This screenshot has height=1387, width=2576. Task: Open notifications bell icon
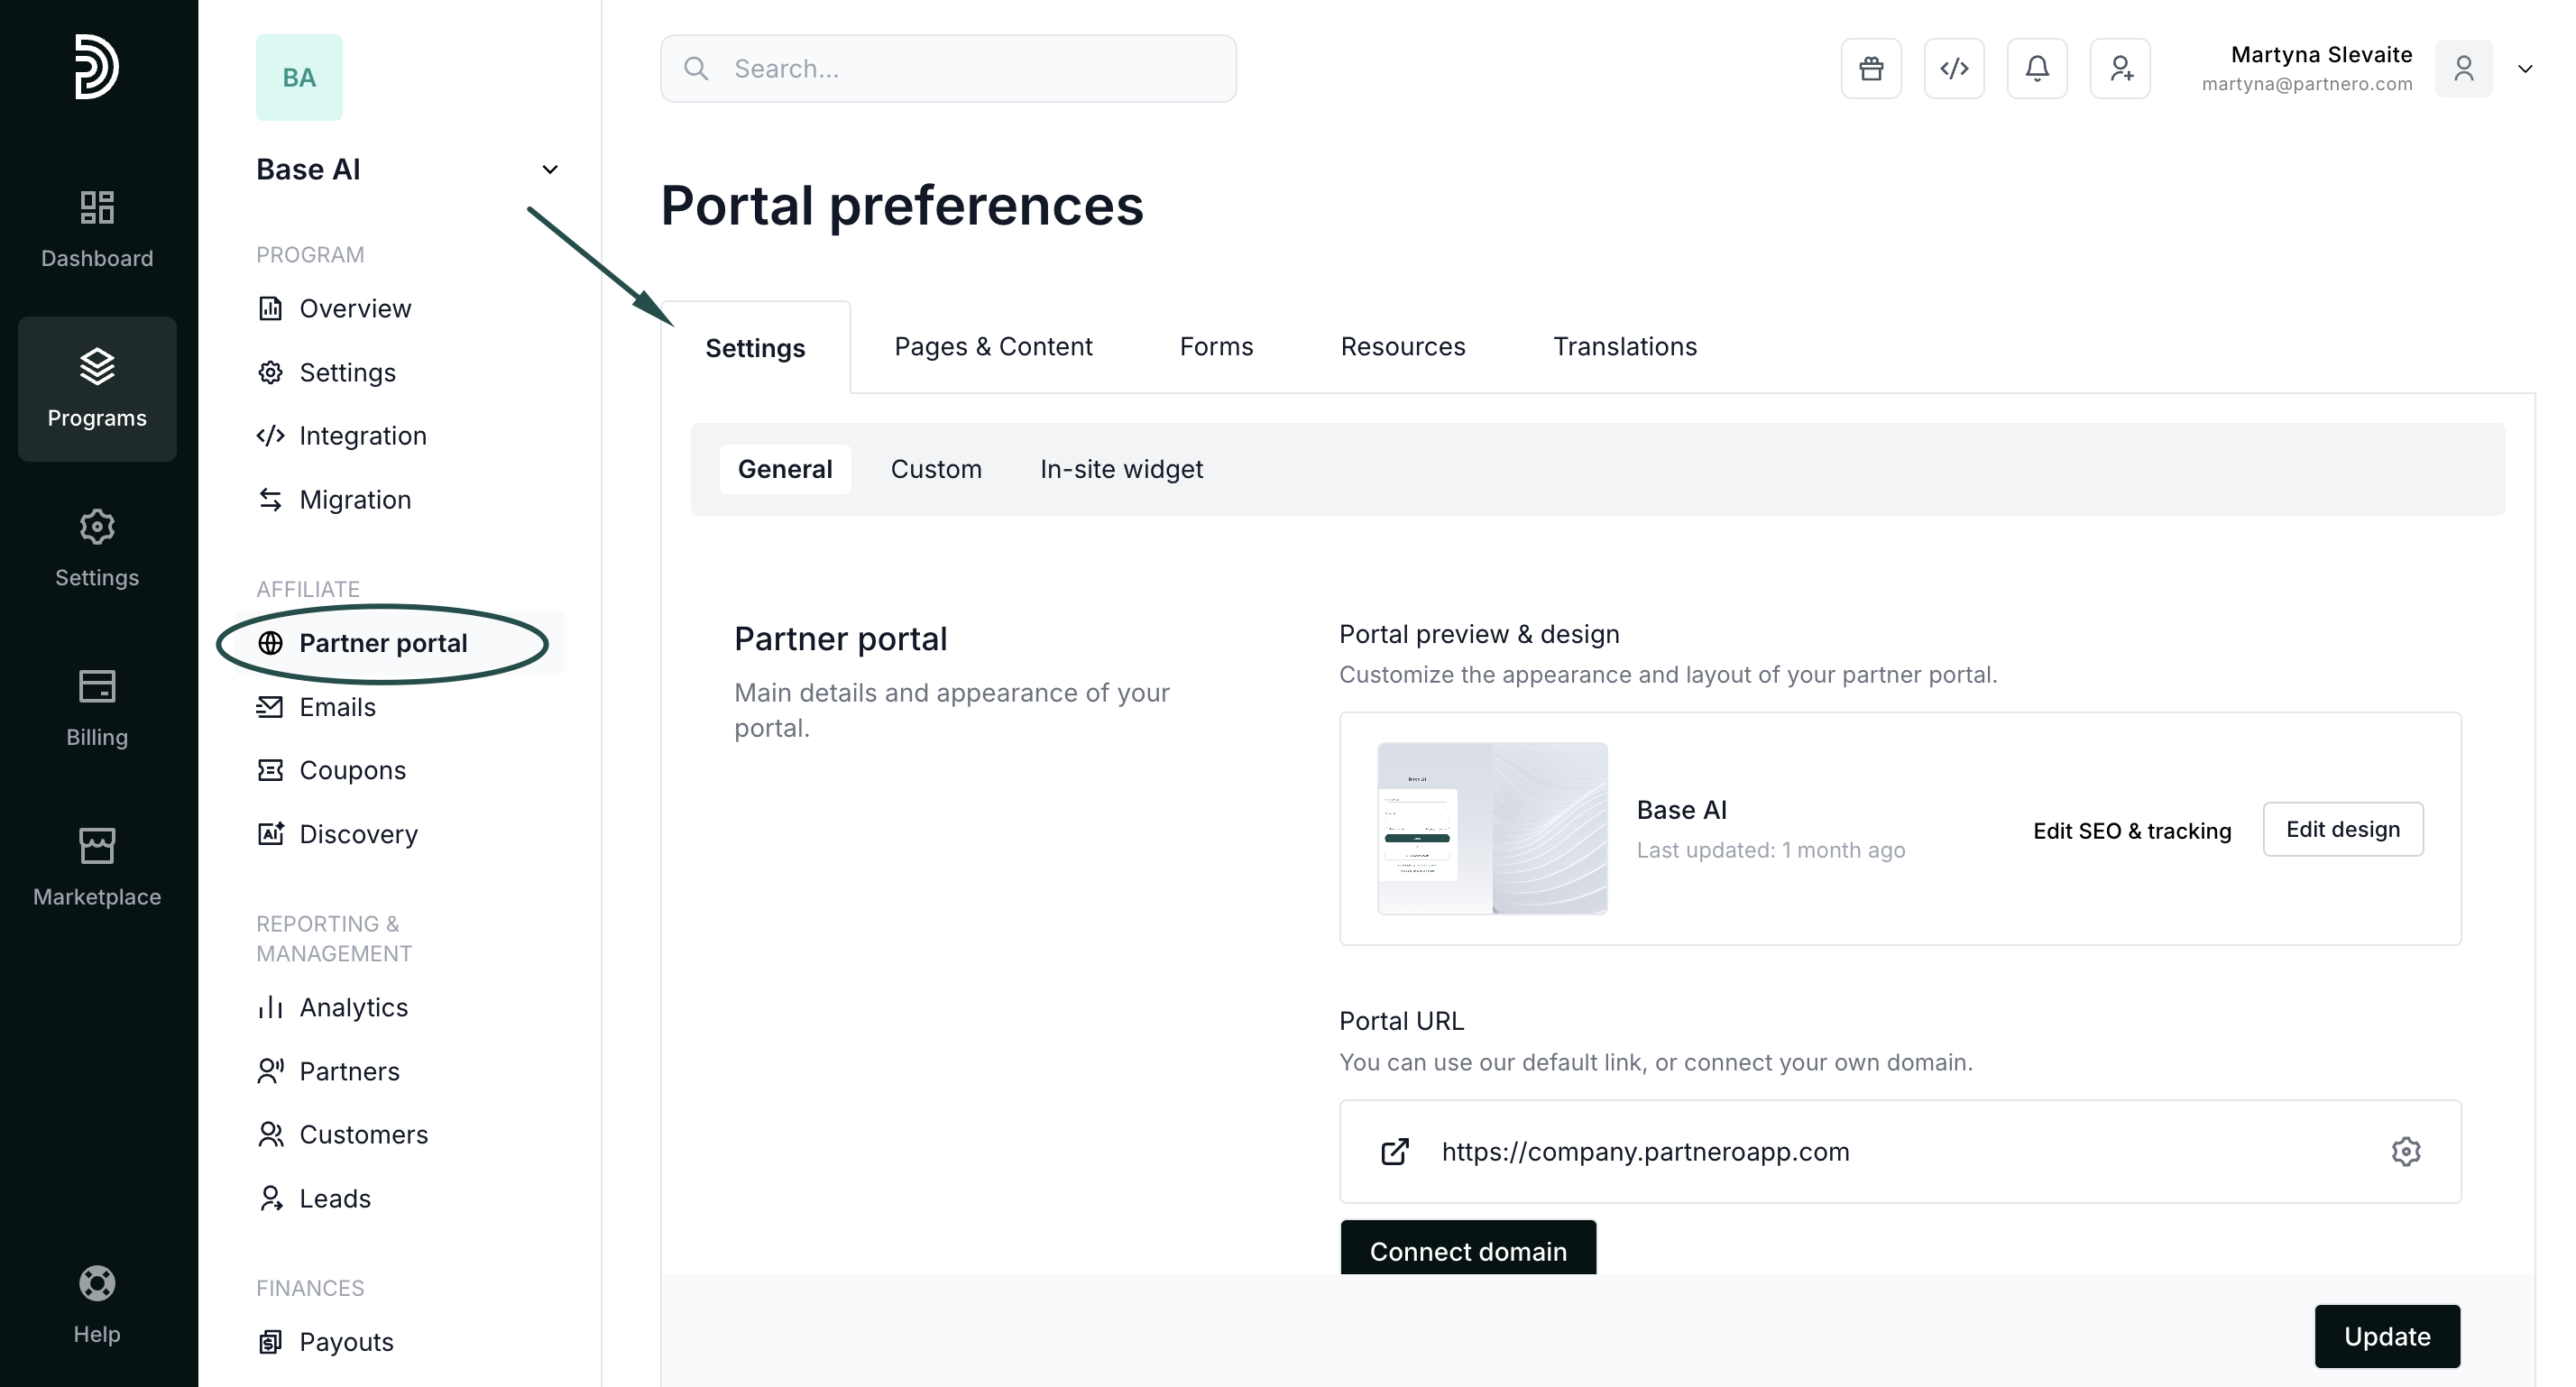point(2037,69)
